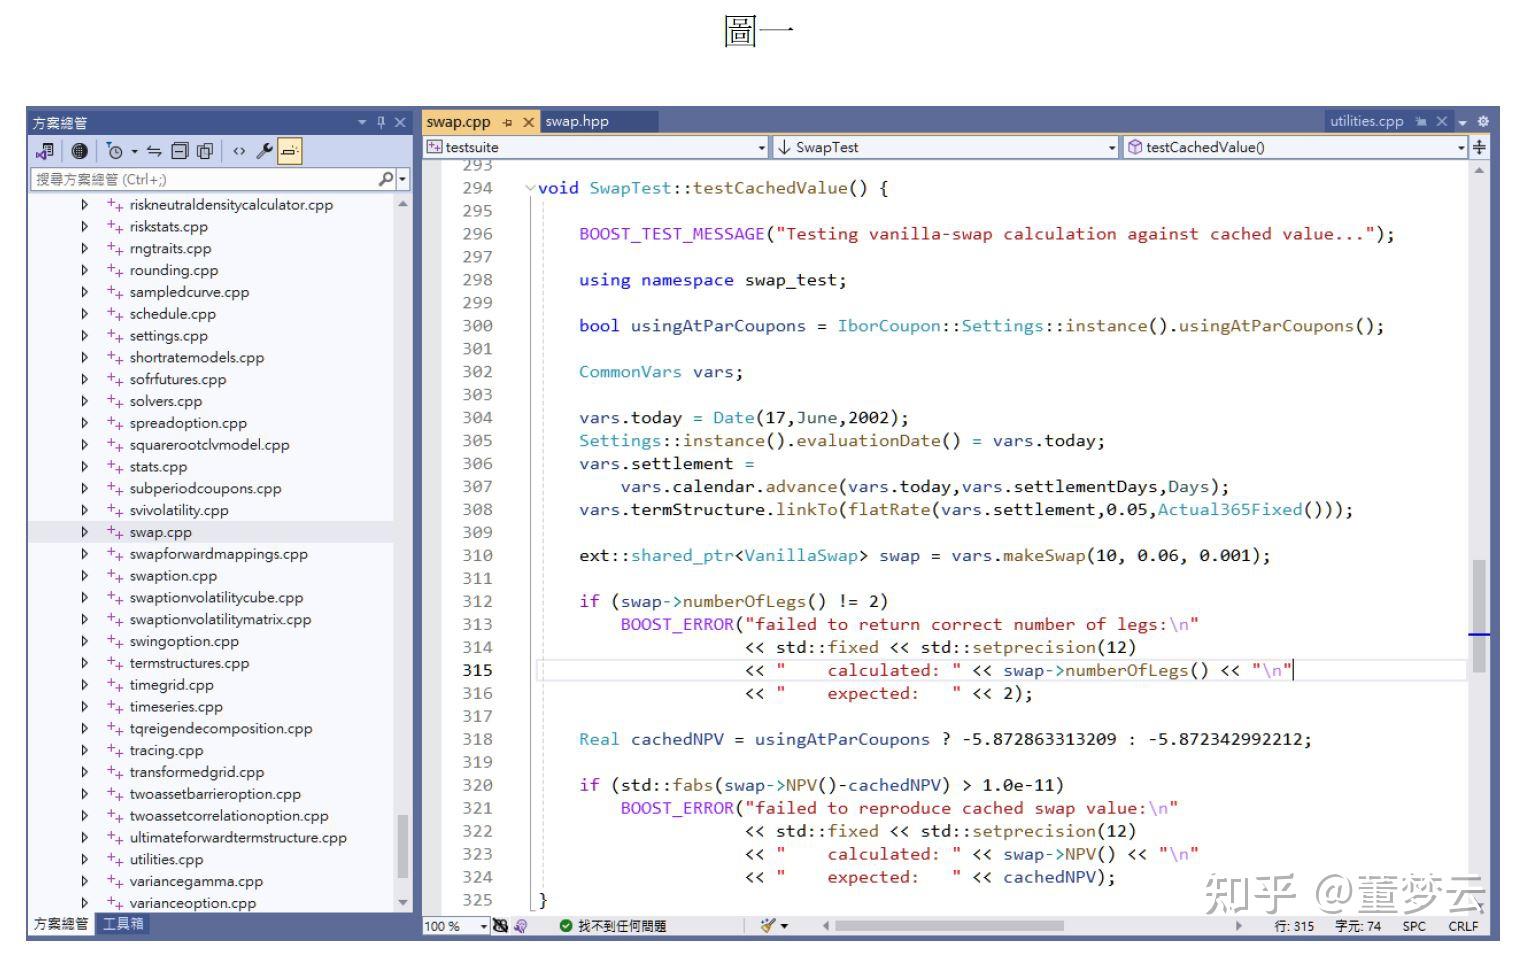Open Properties via the wrench icon

(x=264, y=151)
